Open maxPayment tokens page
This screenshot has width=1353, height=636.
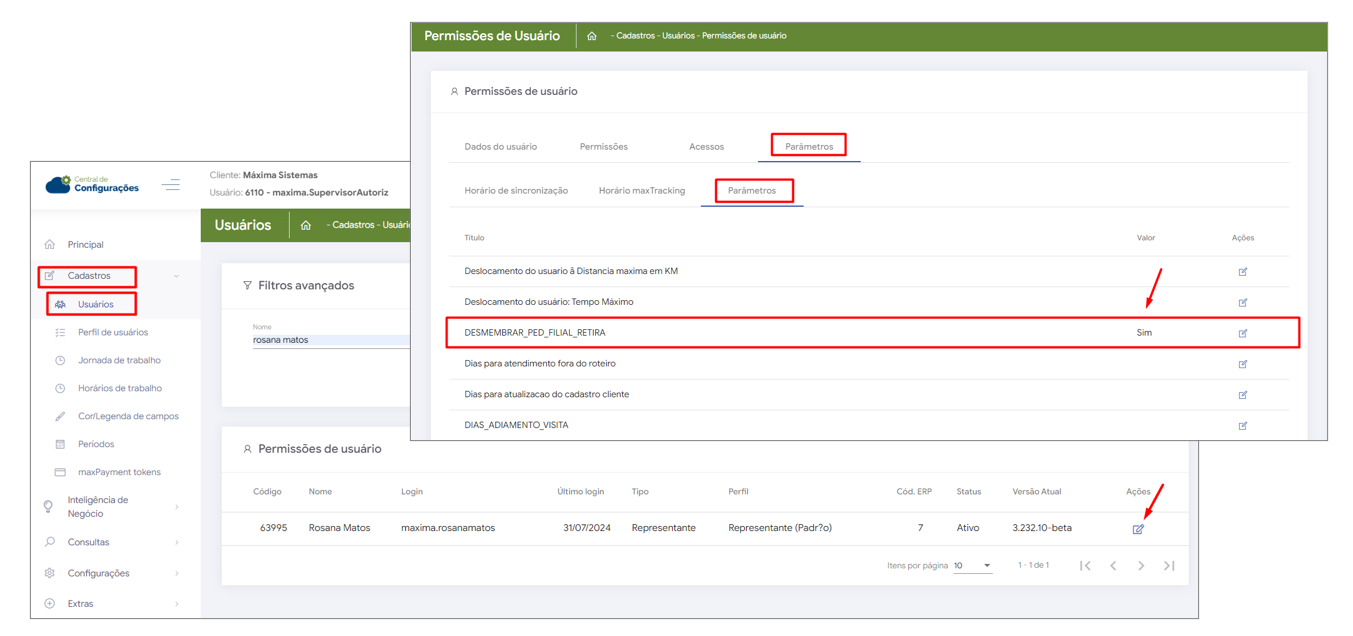[x=119, y=472]
